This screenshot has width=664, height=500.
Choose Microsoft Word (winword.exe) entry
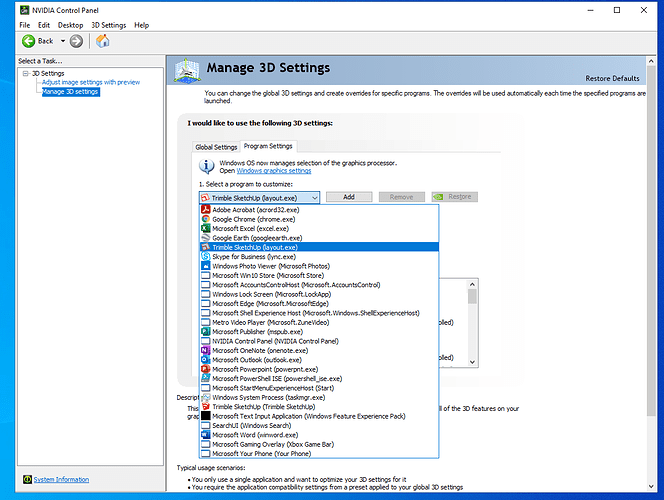[319, 435]
